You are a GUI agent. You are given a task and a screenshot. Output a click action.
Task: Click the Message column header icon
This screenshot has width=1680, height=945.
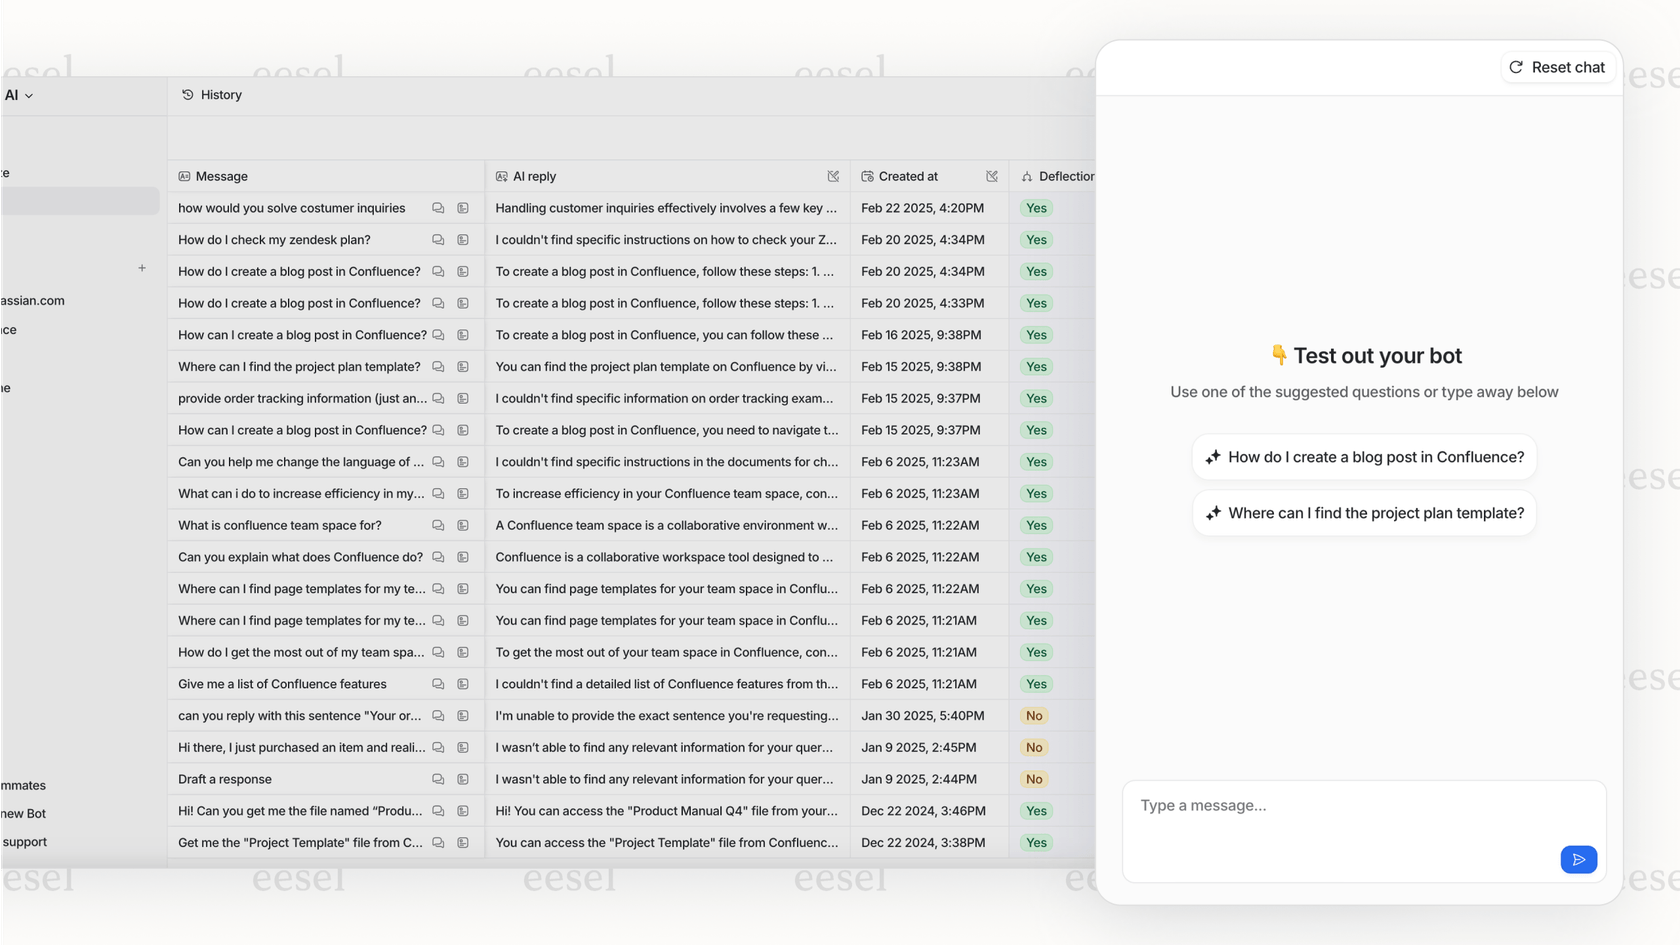184,176
